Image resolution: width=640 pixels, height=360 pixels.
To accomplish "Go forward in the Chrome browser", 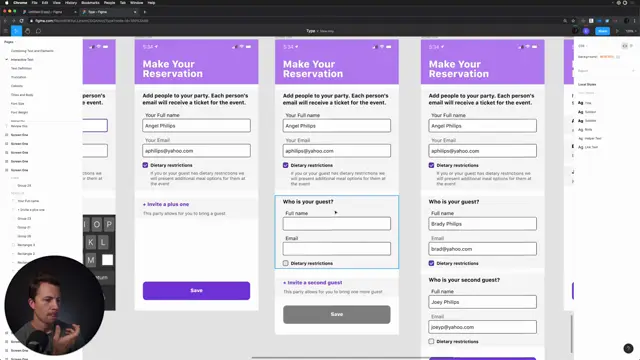I will pyautogui.click(x=13, y=21).
